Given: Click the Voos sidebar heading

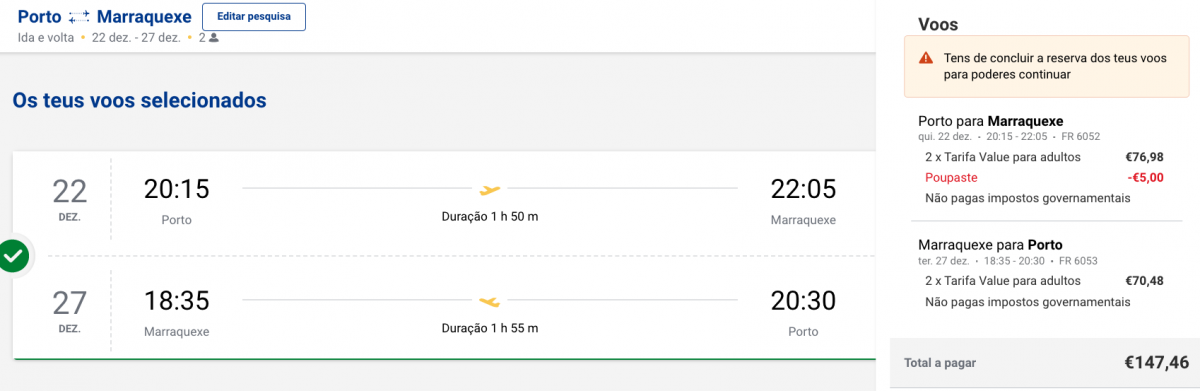Looking at the screenshot, I should [938, 25].
